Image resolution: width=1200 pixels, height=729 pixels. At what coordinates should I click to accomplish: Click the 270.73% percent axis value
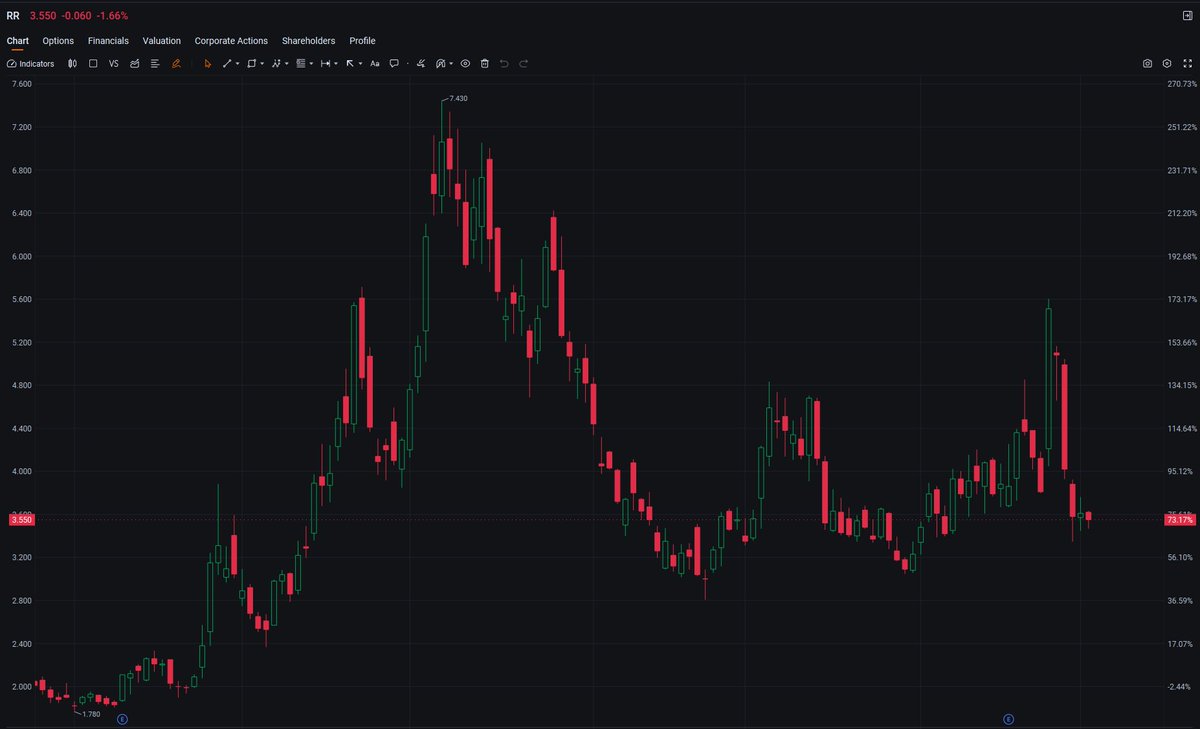(1180, 84)
